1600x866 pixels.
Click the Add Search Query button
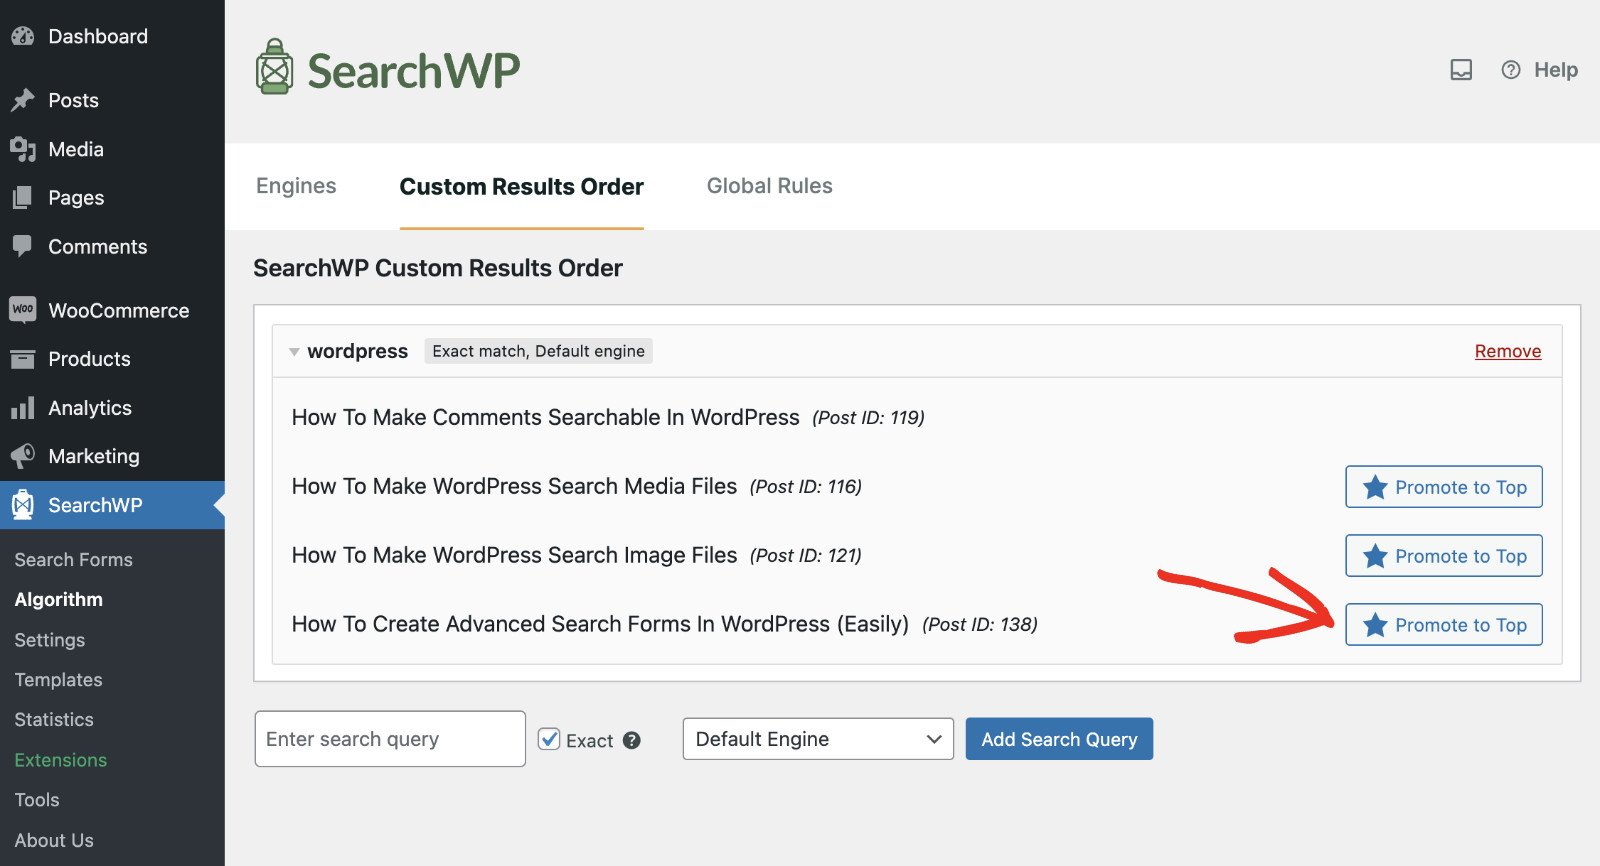point(1059,739)
